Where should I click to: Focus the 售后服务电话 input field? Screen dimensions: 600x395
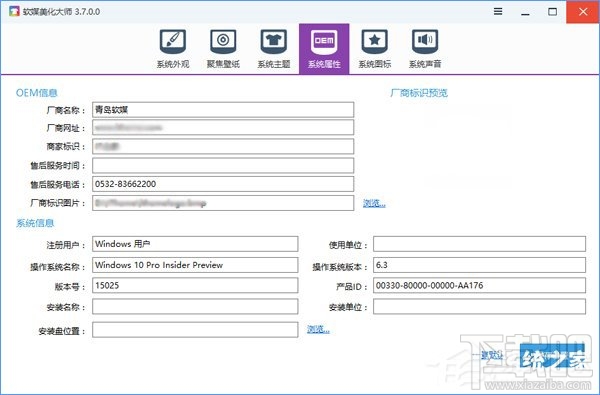[223, 184]
